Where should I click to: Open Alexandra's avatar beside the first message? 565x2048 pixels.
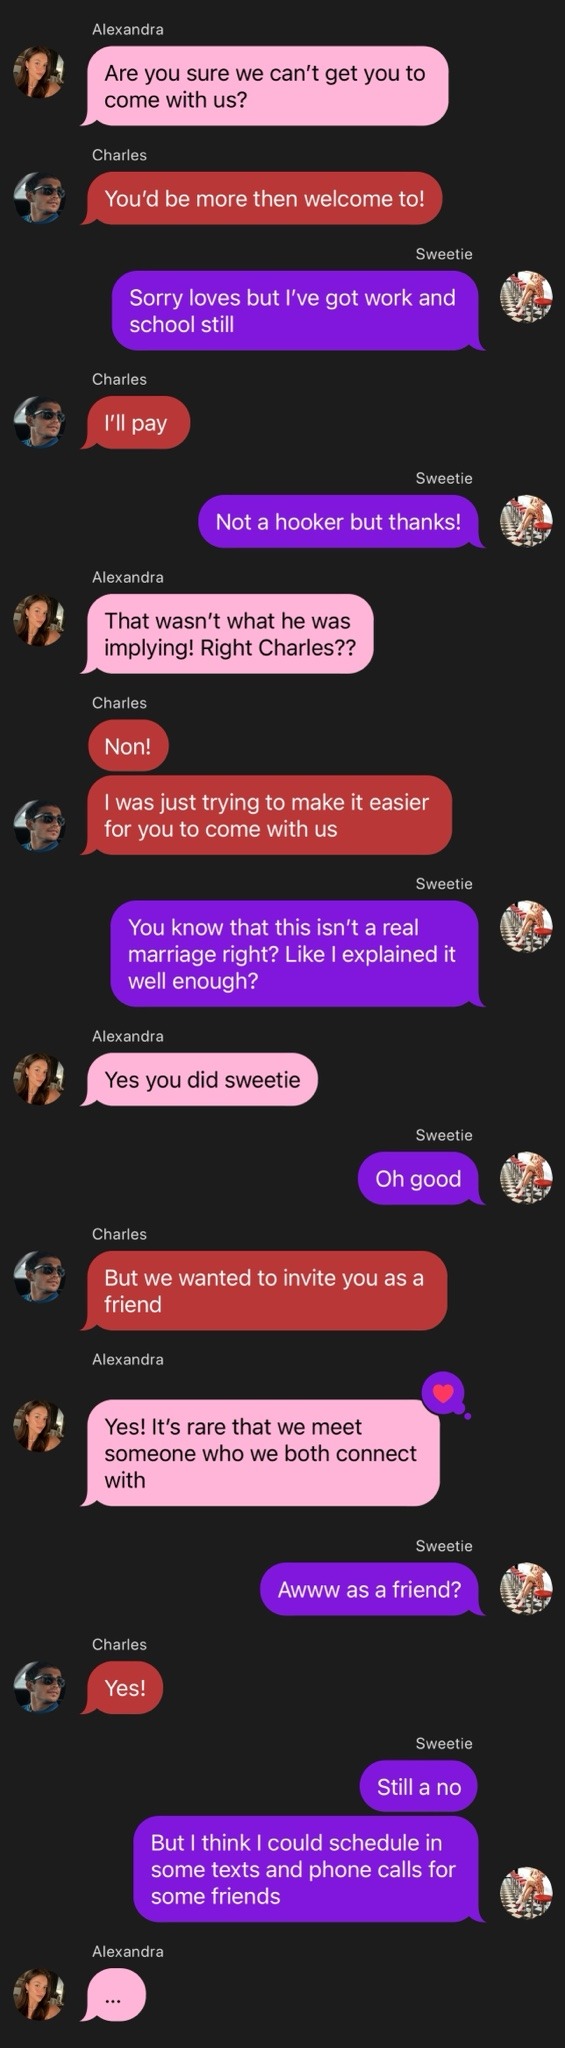39,73
